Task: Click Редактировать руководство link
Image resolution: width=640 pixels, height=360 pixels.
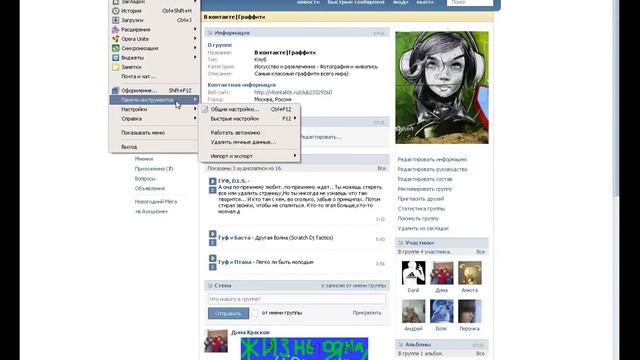Action: coord(433,169)
